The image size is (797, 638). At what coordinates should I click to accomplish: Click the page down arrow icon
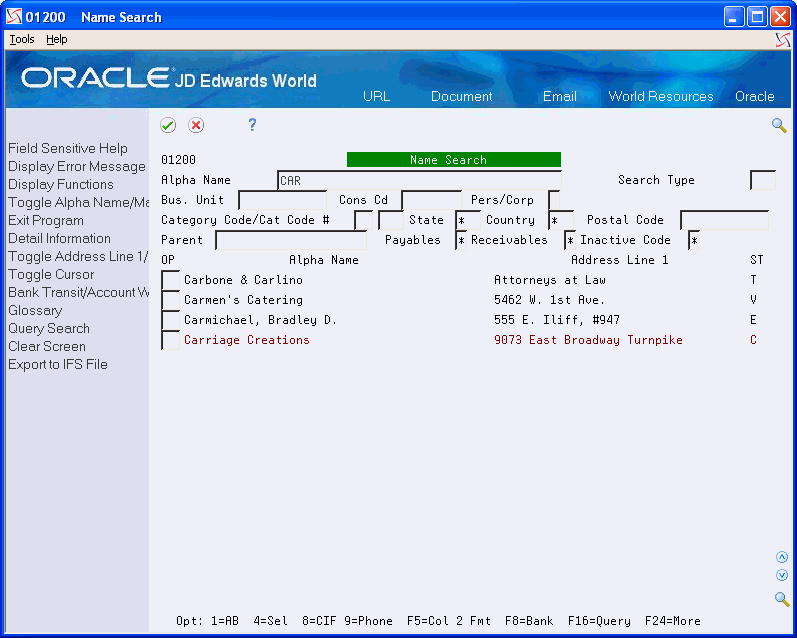(782, 575)
